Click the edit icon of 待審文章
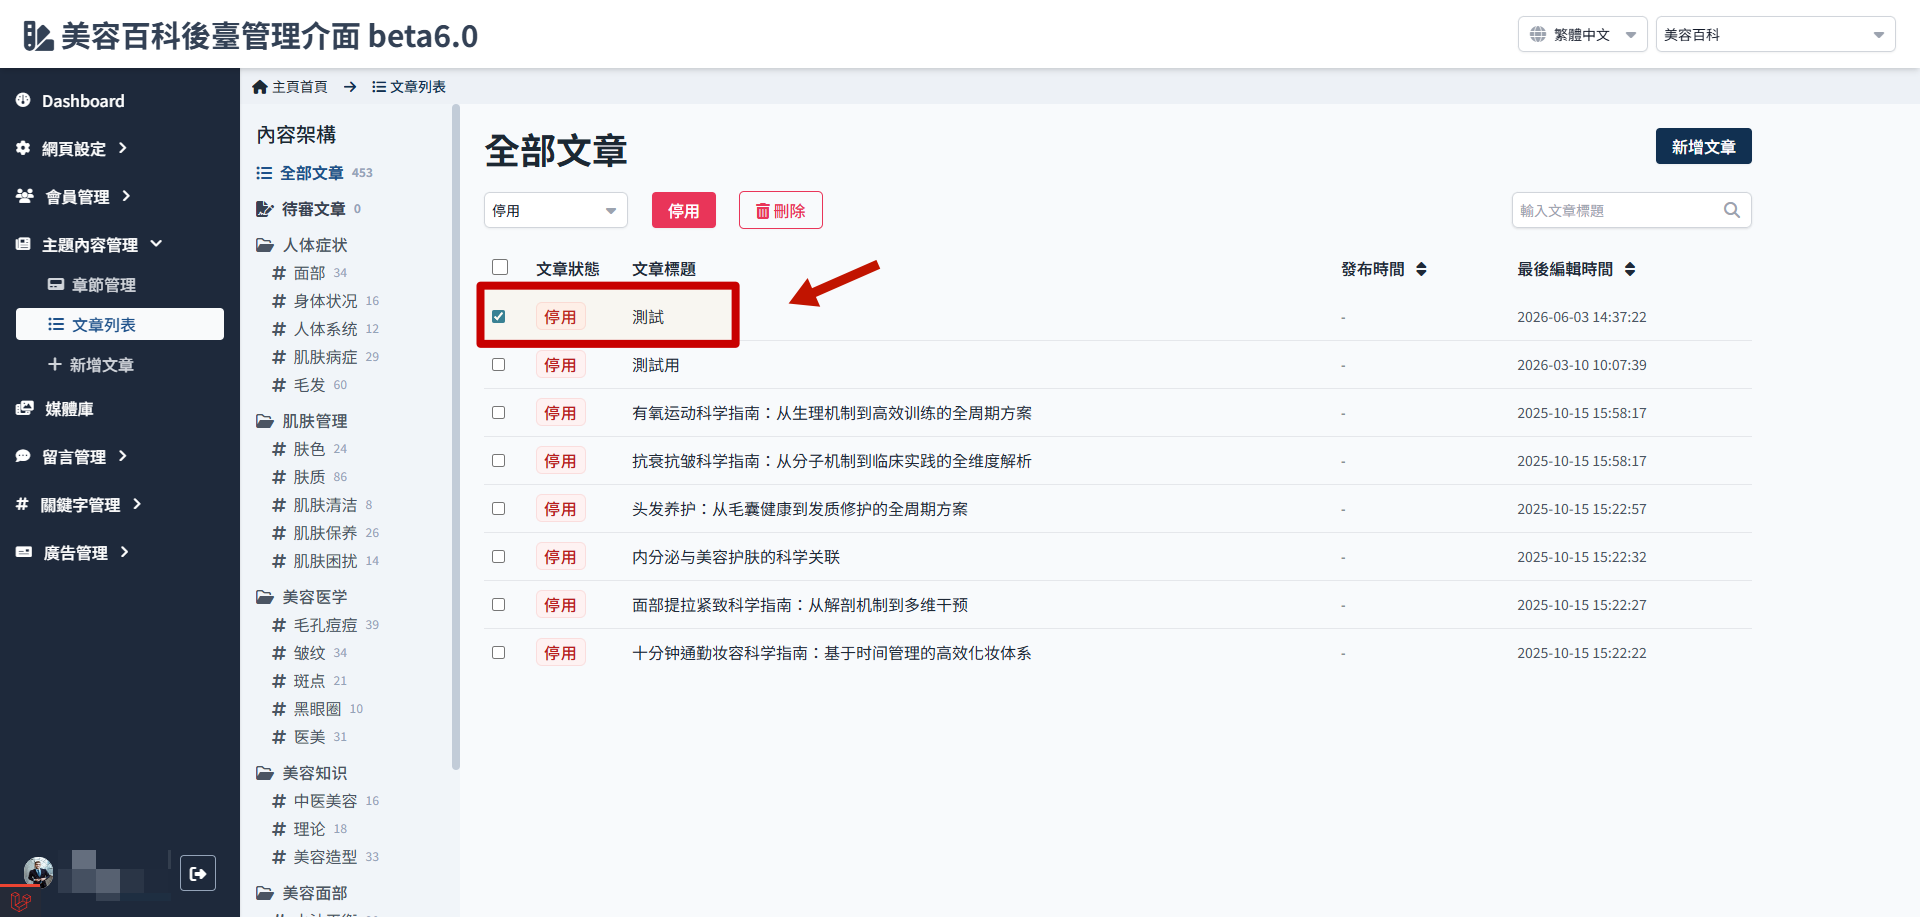 click(265, 209)
